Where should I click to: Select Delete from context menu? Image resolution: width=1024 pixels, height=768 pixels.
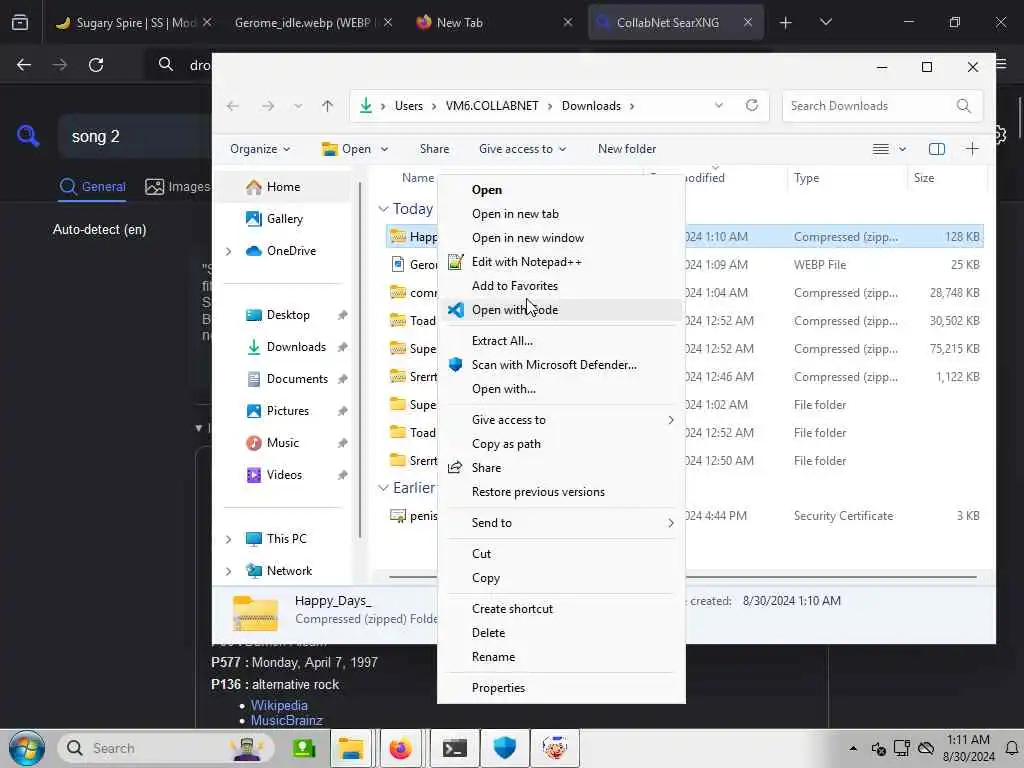click(x=488, y=633)
